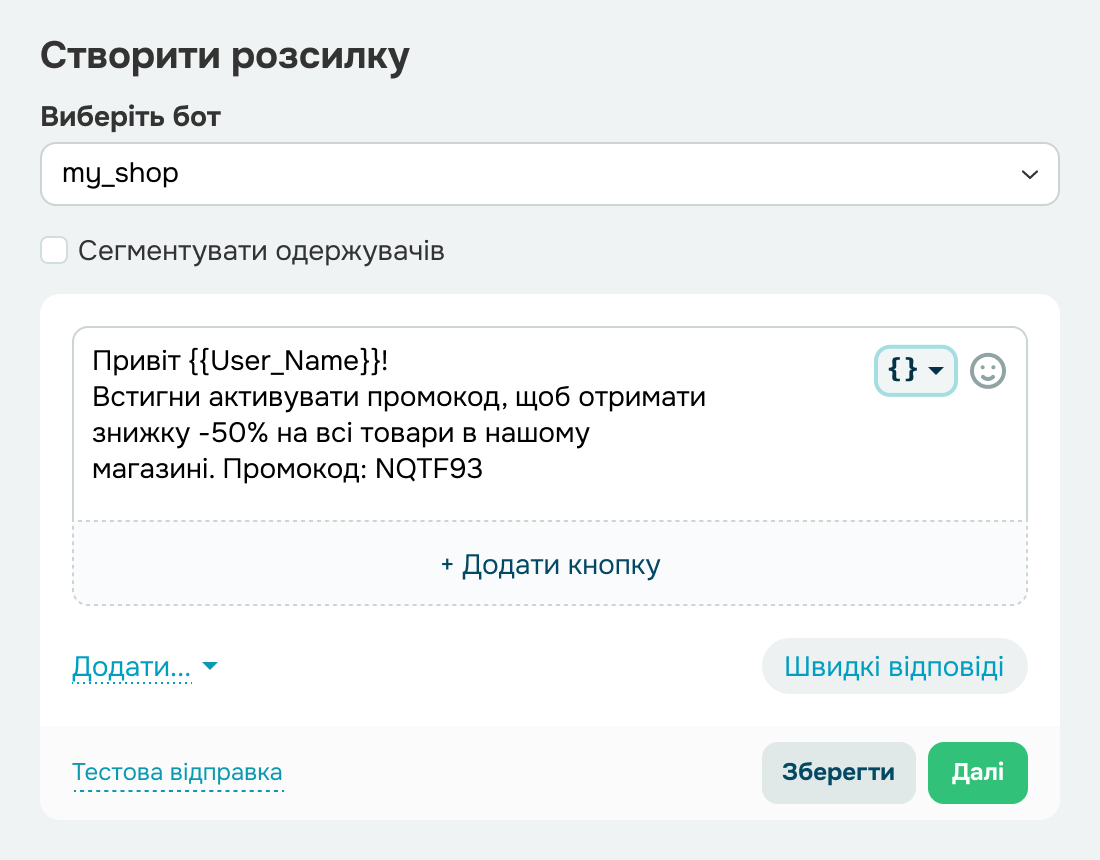Proceed with the green Далі button
This screenshot has height=860, width=1100.
977,773
